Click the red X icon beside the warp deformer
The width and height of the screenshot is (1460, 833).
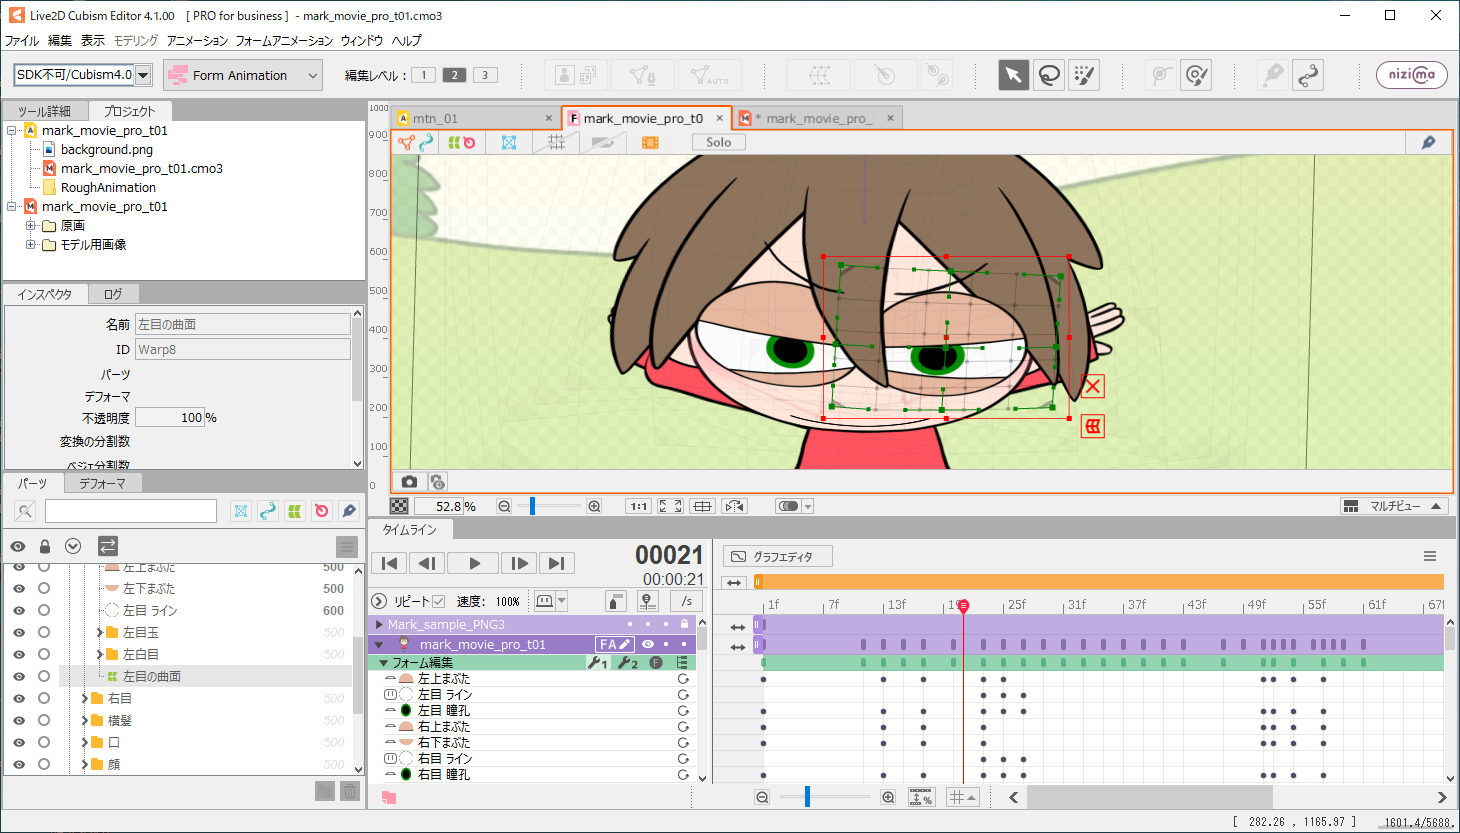point(1092,386)
